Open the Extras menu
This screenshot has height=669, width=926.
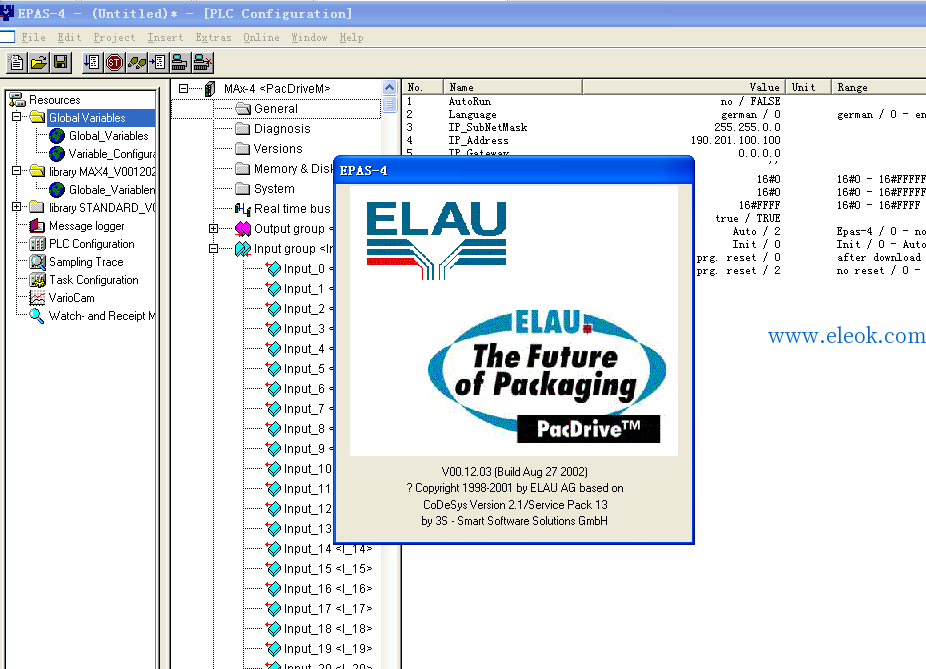pyautogui.click(x=213, y=37)
